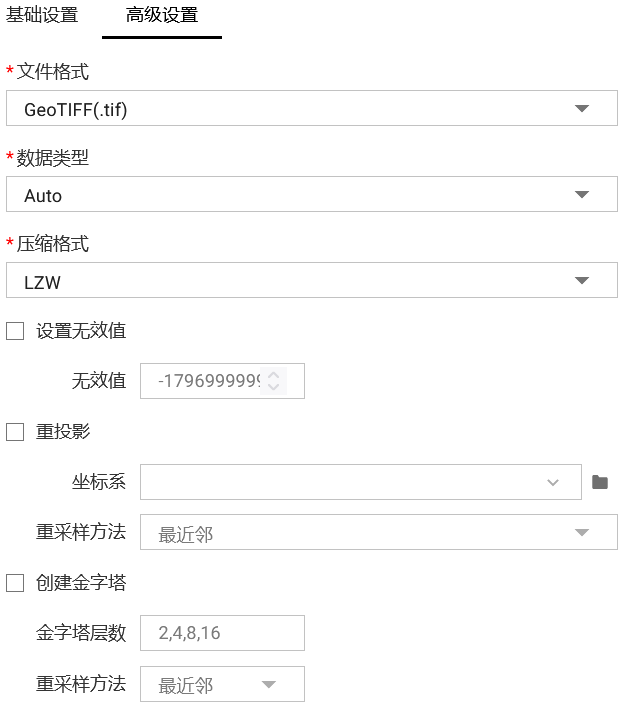Click the chevron in the 坐标系 box
628x706 pixels.
[553, 482]
